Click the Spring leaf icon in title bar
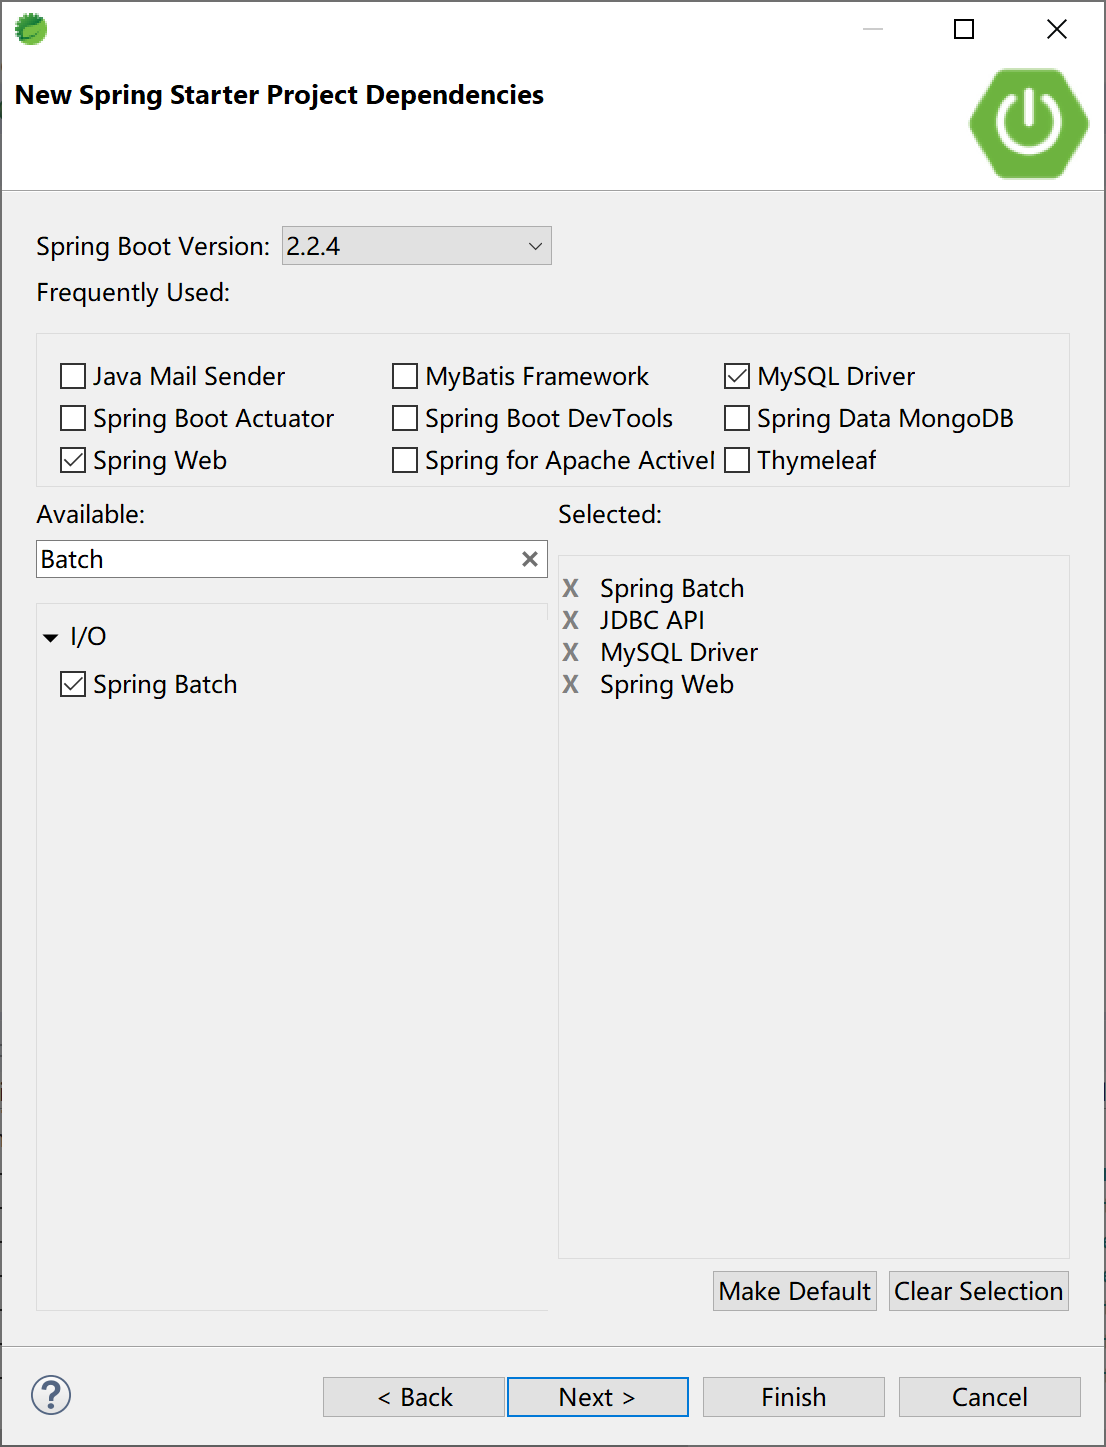Screen dimensions: 1106x1447 click(31, 29)
